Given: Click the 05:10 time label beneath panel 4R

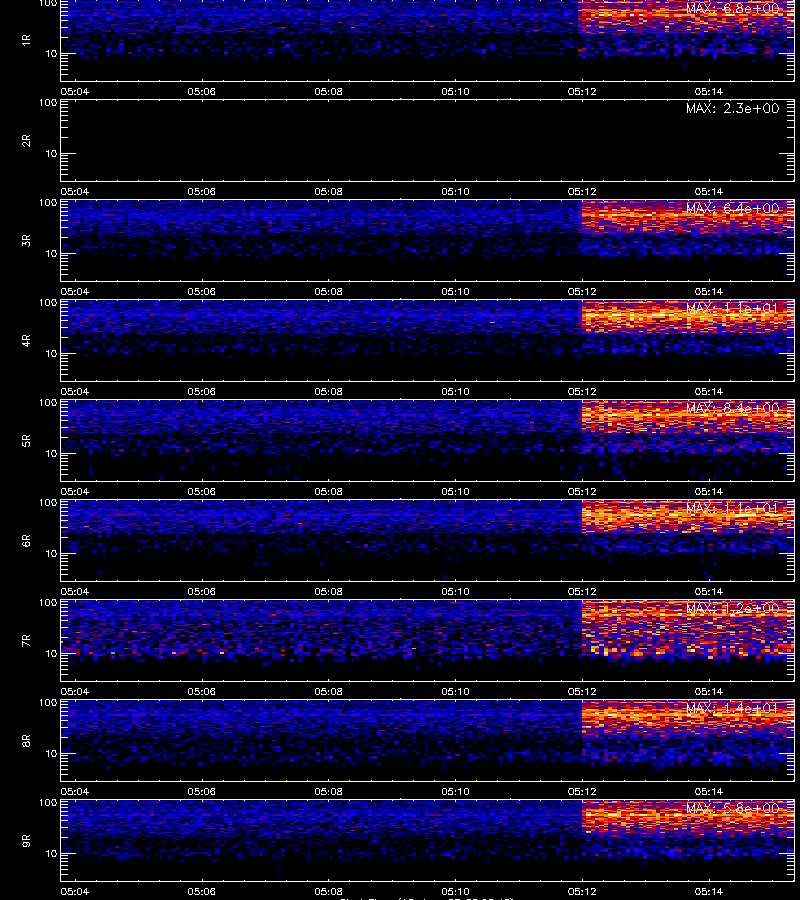Looking at the screenshot, I should coord(455,391).
